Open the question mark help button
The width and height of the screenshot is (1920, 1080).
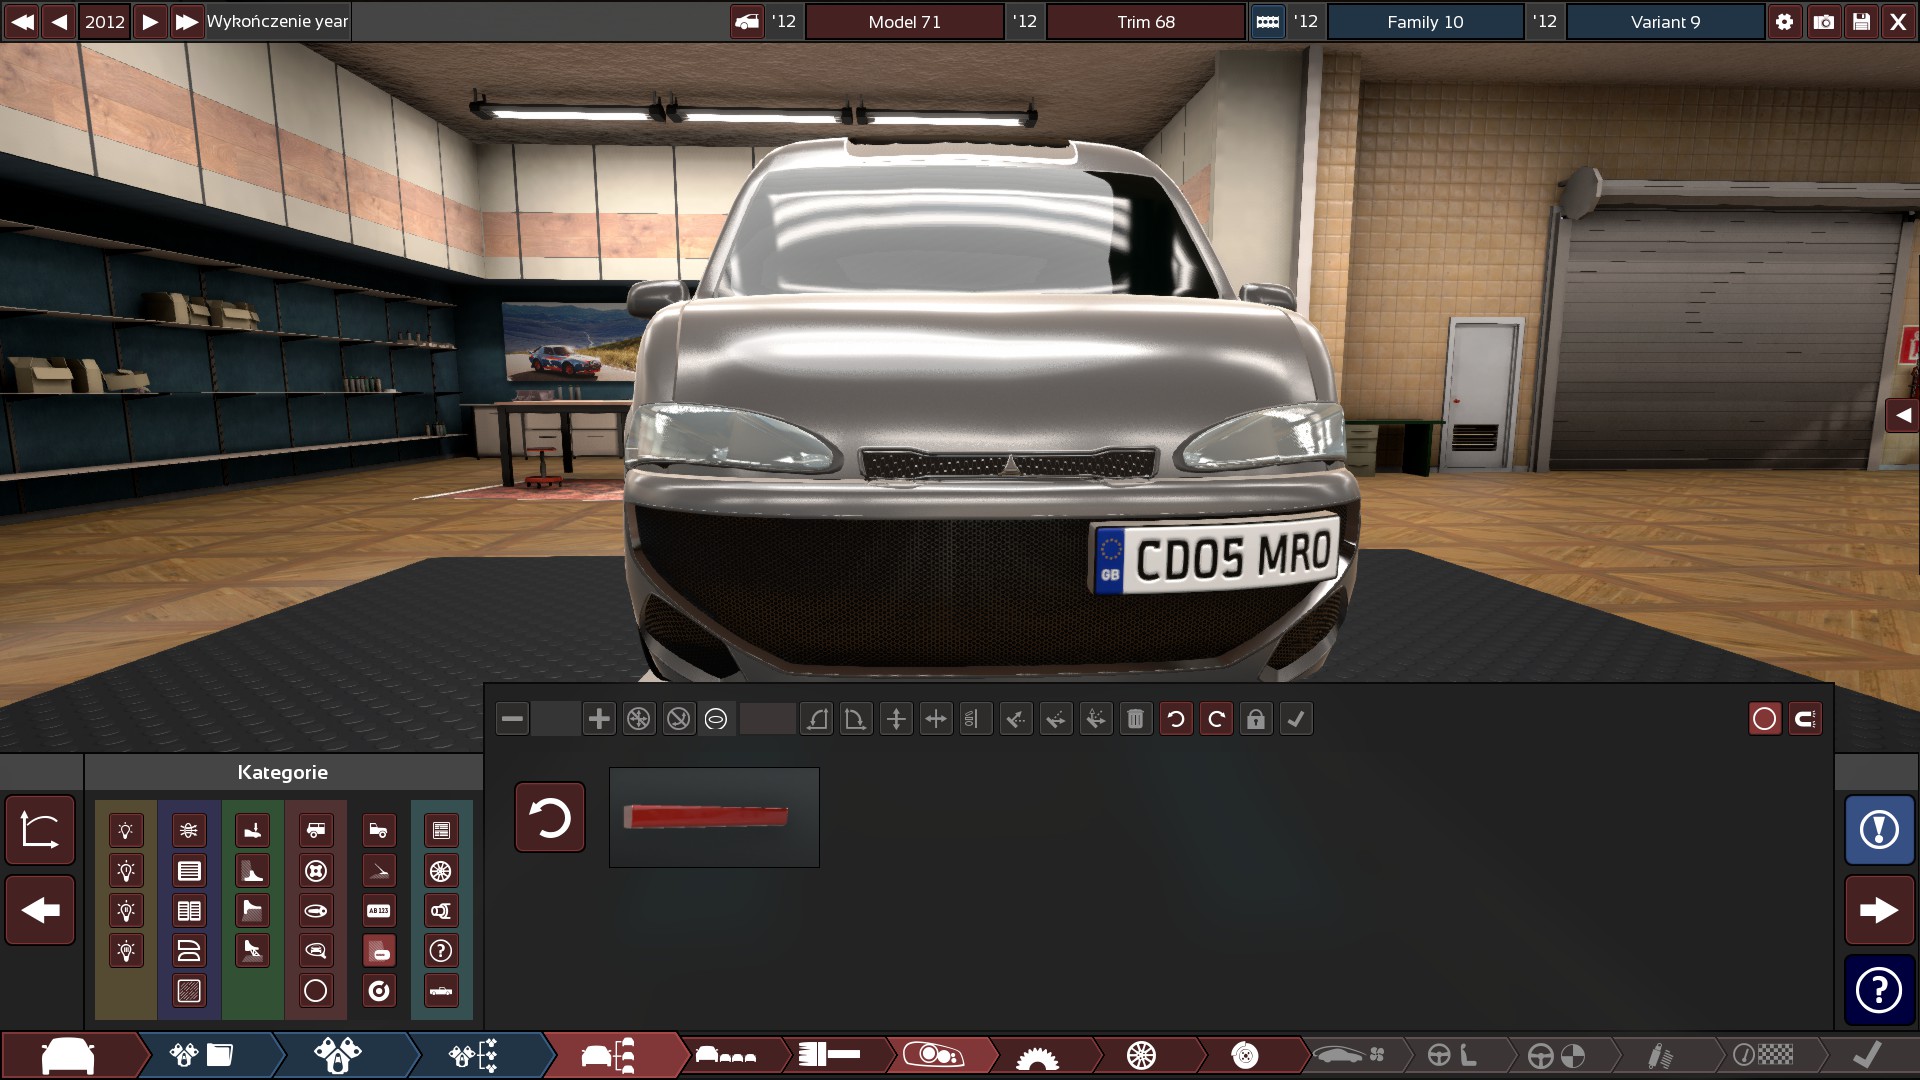click(x=1879, y=990)
